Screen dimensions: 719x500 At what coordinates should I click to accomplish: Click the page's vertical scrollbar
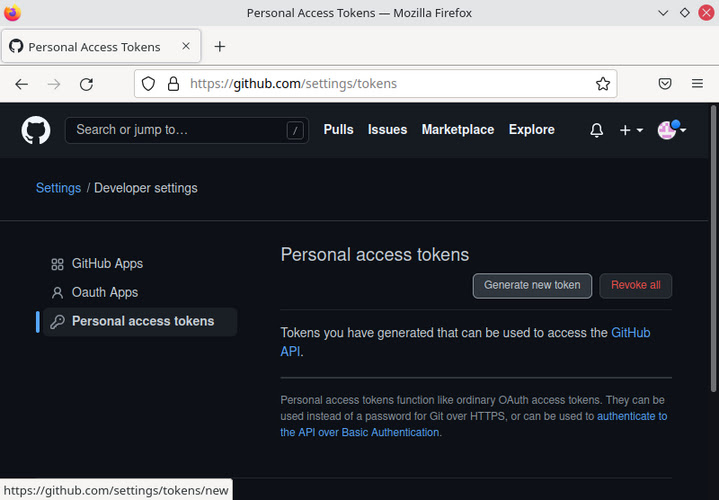[713, 250]
